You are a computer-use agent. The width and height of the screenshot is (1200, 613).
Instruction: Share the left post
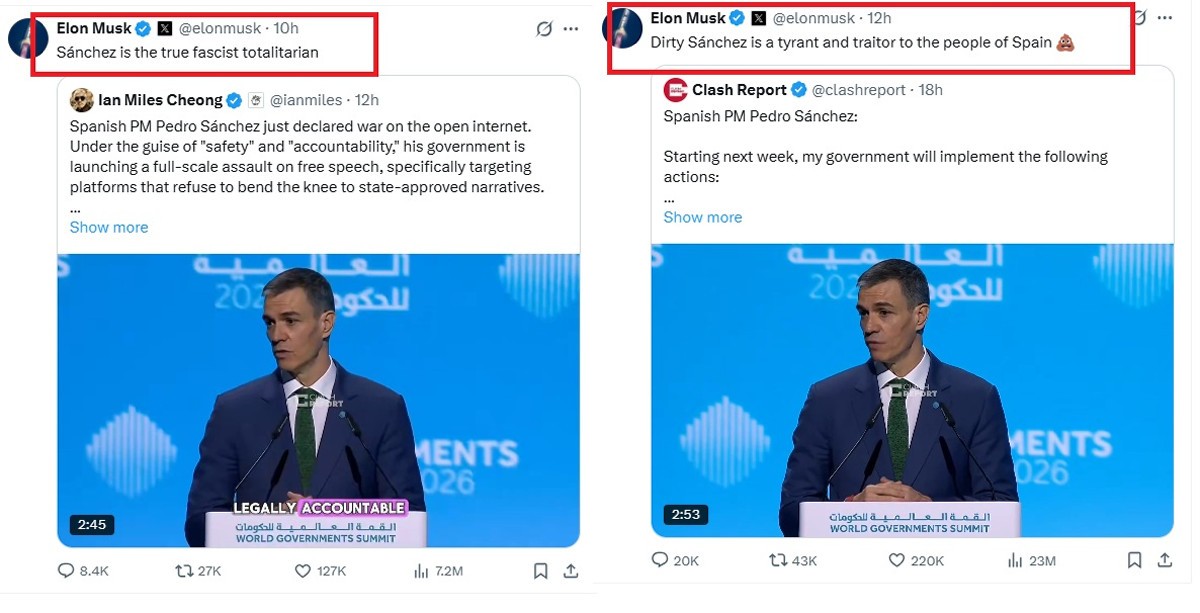click(570, 571)
